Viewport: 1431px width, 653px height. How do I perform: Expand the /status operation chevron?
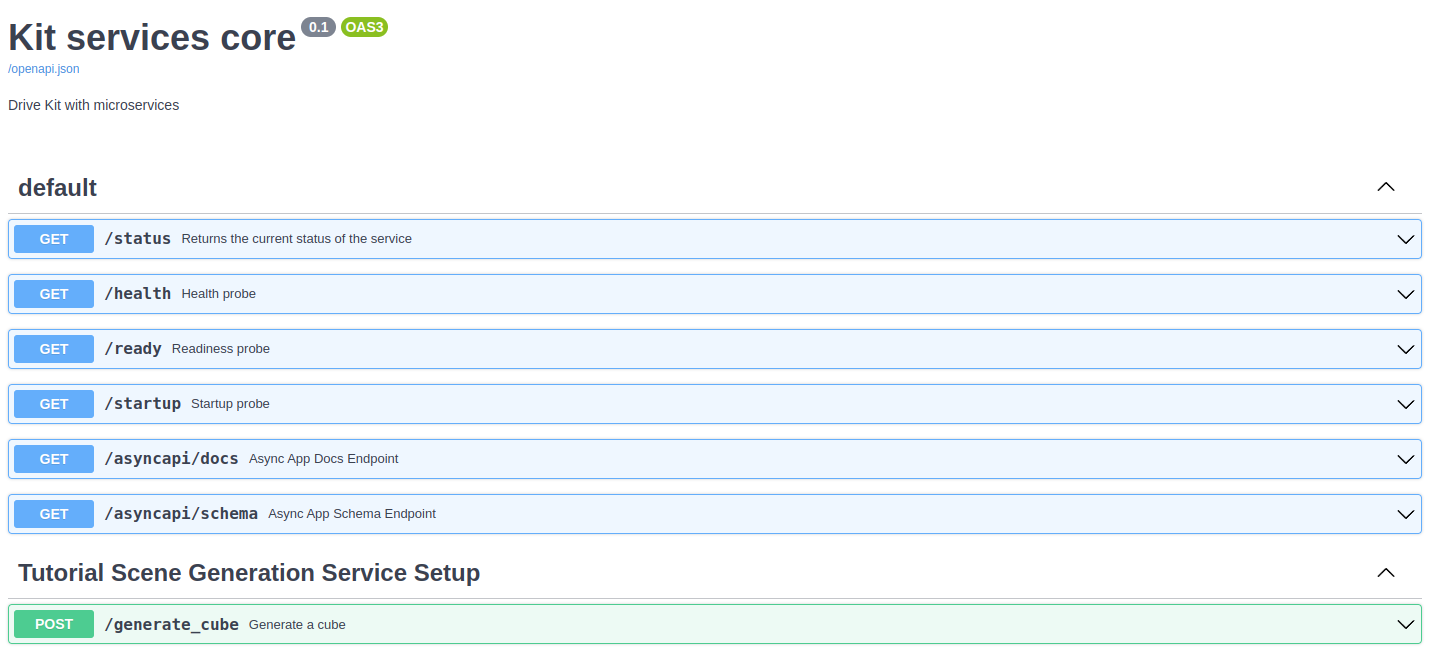(x=1405, y=239)
